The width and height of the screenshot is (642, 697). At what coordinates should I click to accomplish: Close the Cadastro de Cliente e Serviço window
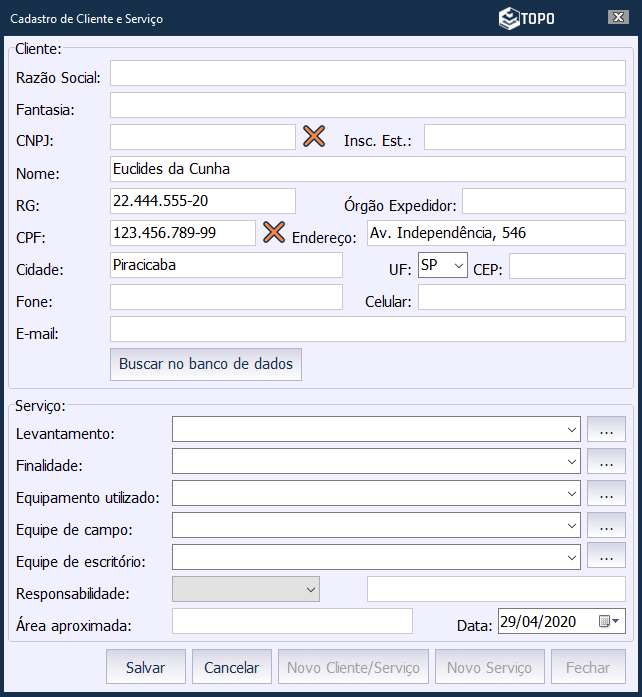click(619, 18)
